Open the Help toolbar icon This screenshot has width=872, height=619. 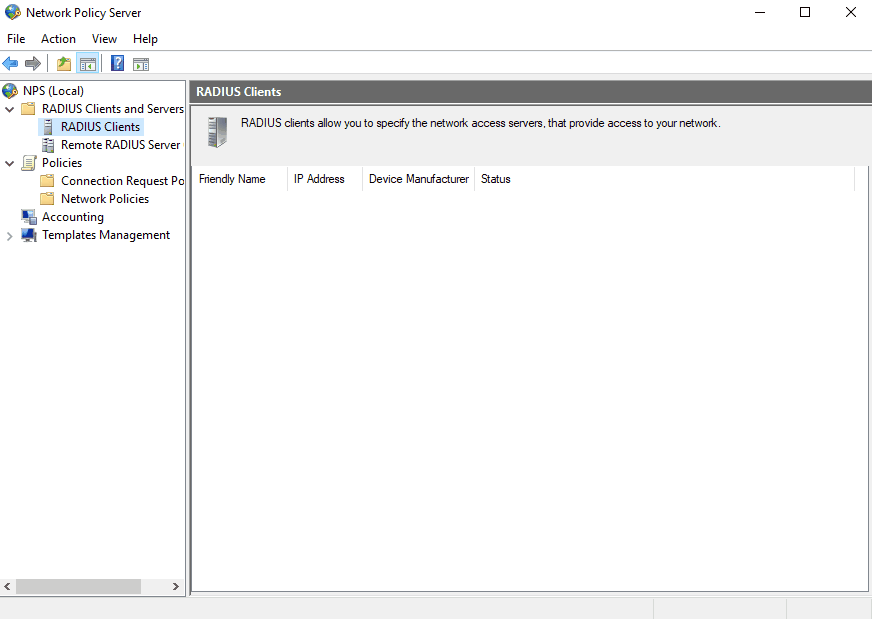point(117,63)
